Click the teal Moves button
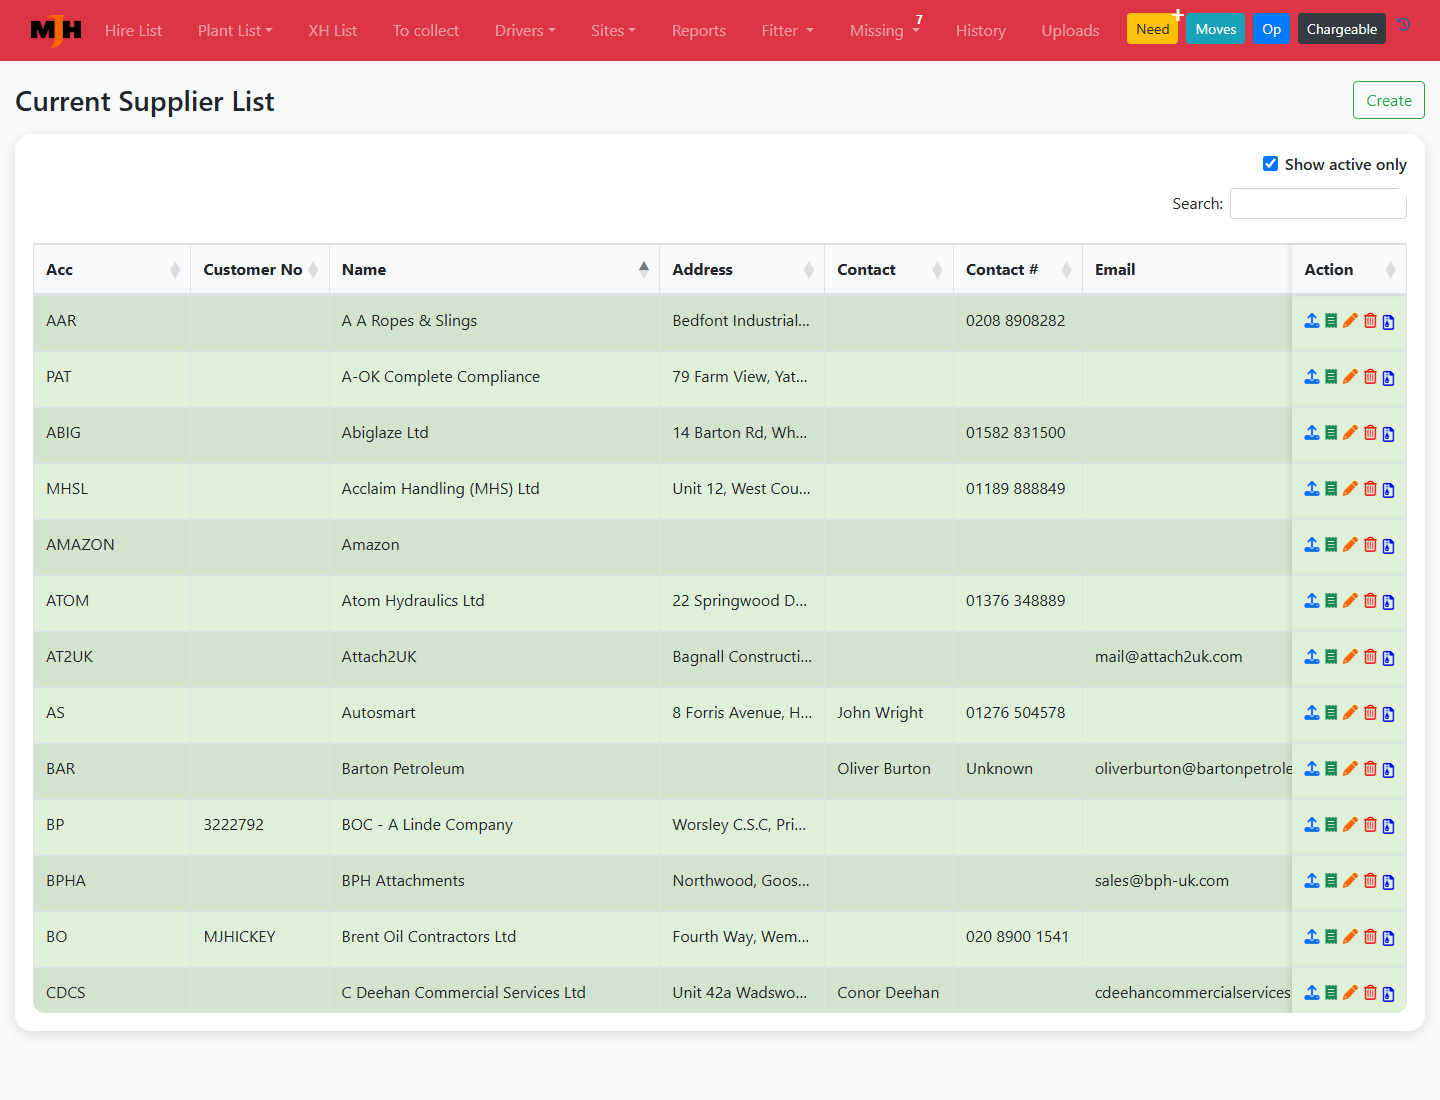Viewport: 1440px width, 1100px height. [x=1216, y=29]
